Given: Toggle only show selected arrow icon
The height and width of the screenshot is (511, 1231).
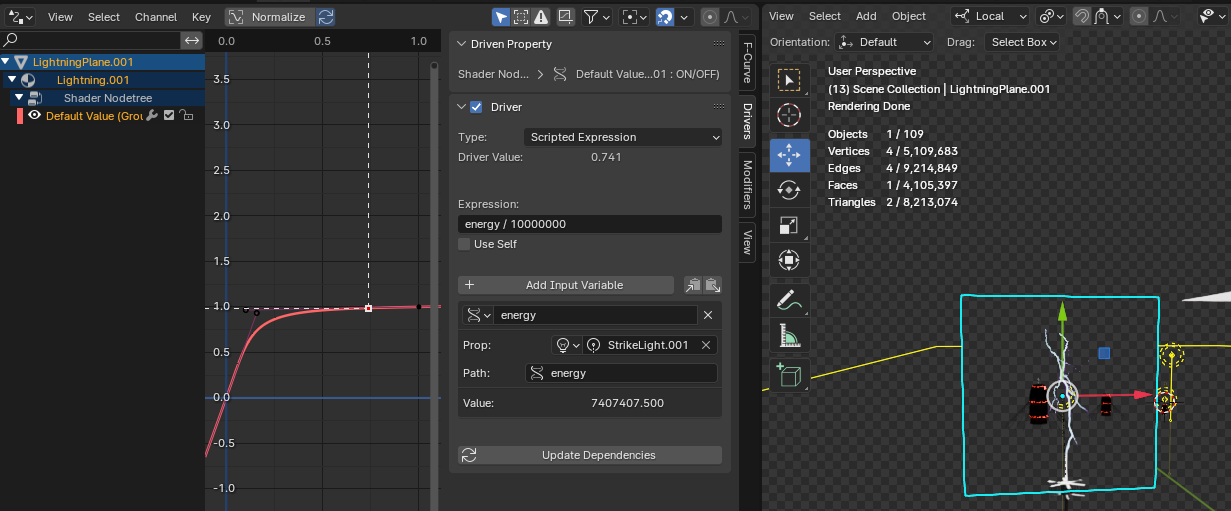Looking at the screenshot, I should (501, 17).
